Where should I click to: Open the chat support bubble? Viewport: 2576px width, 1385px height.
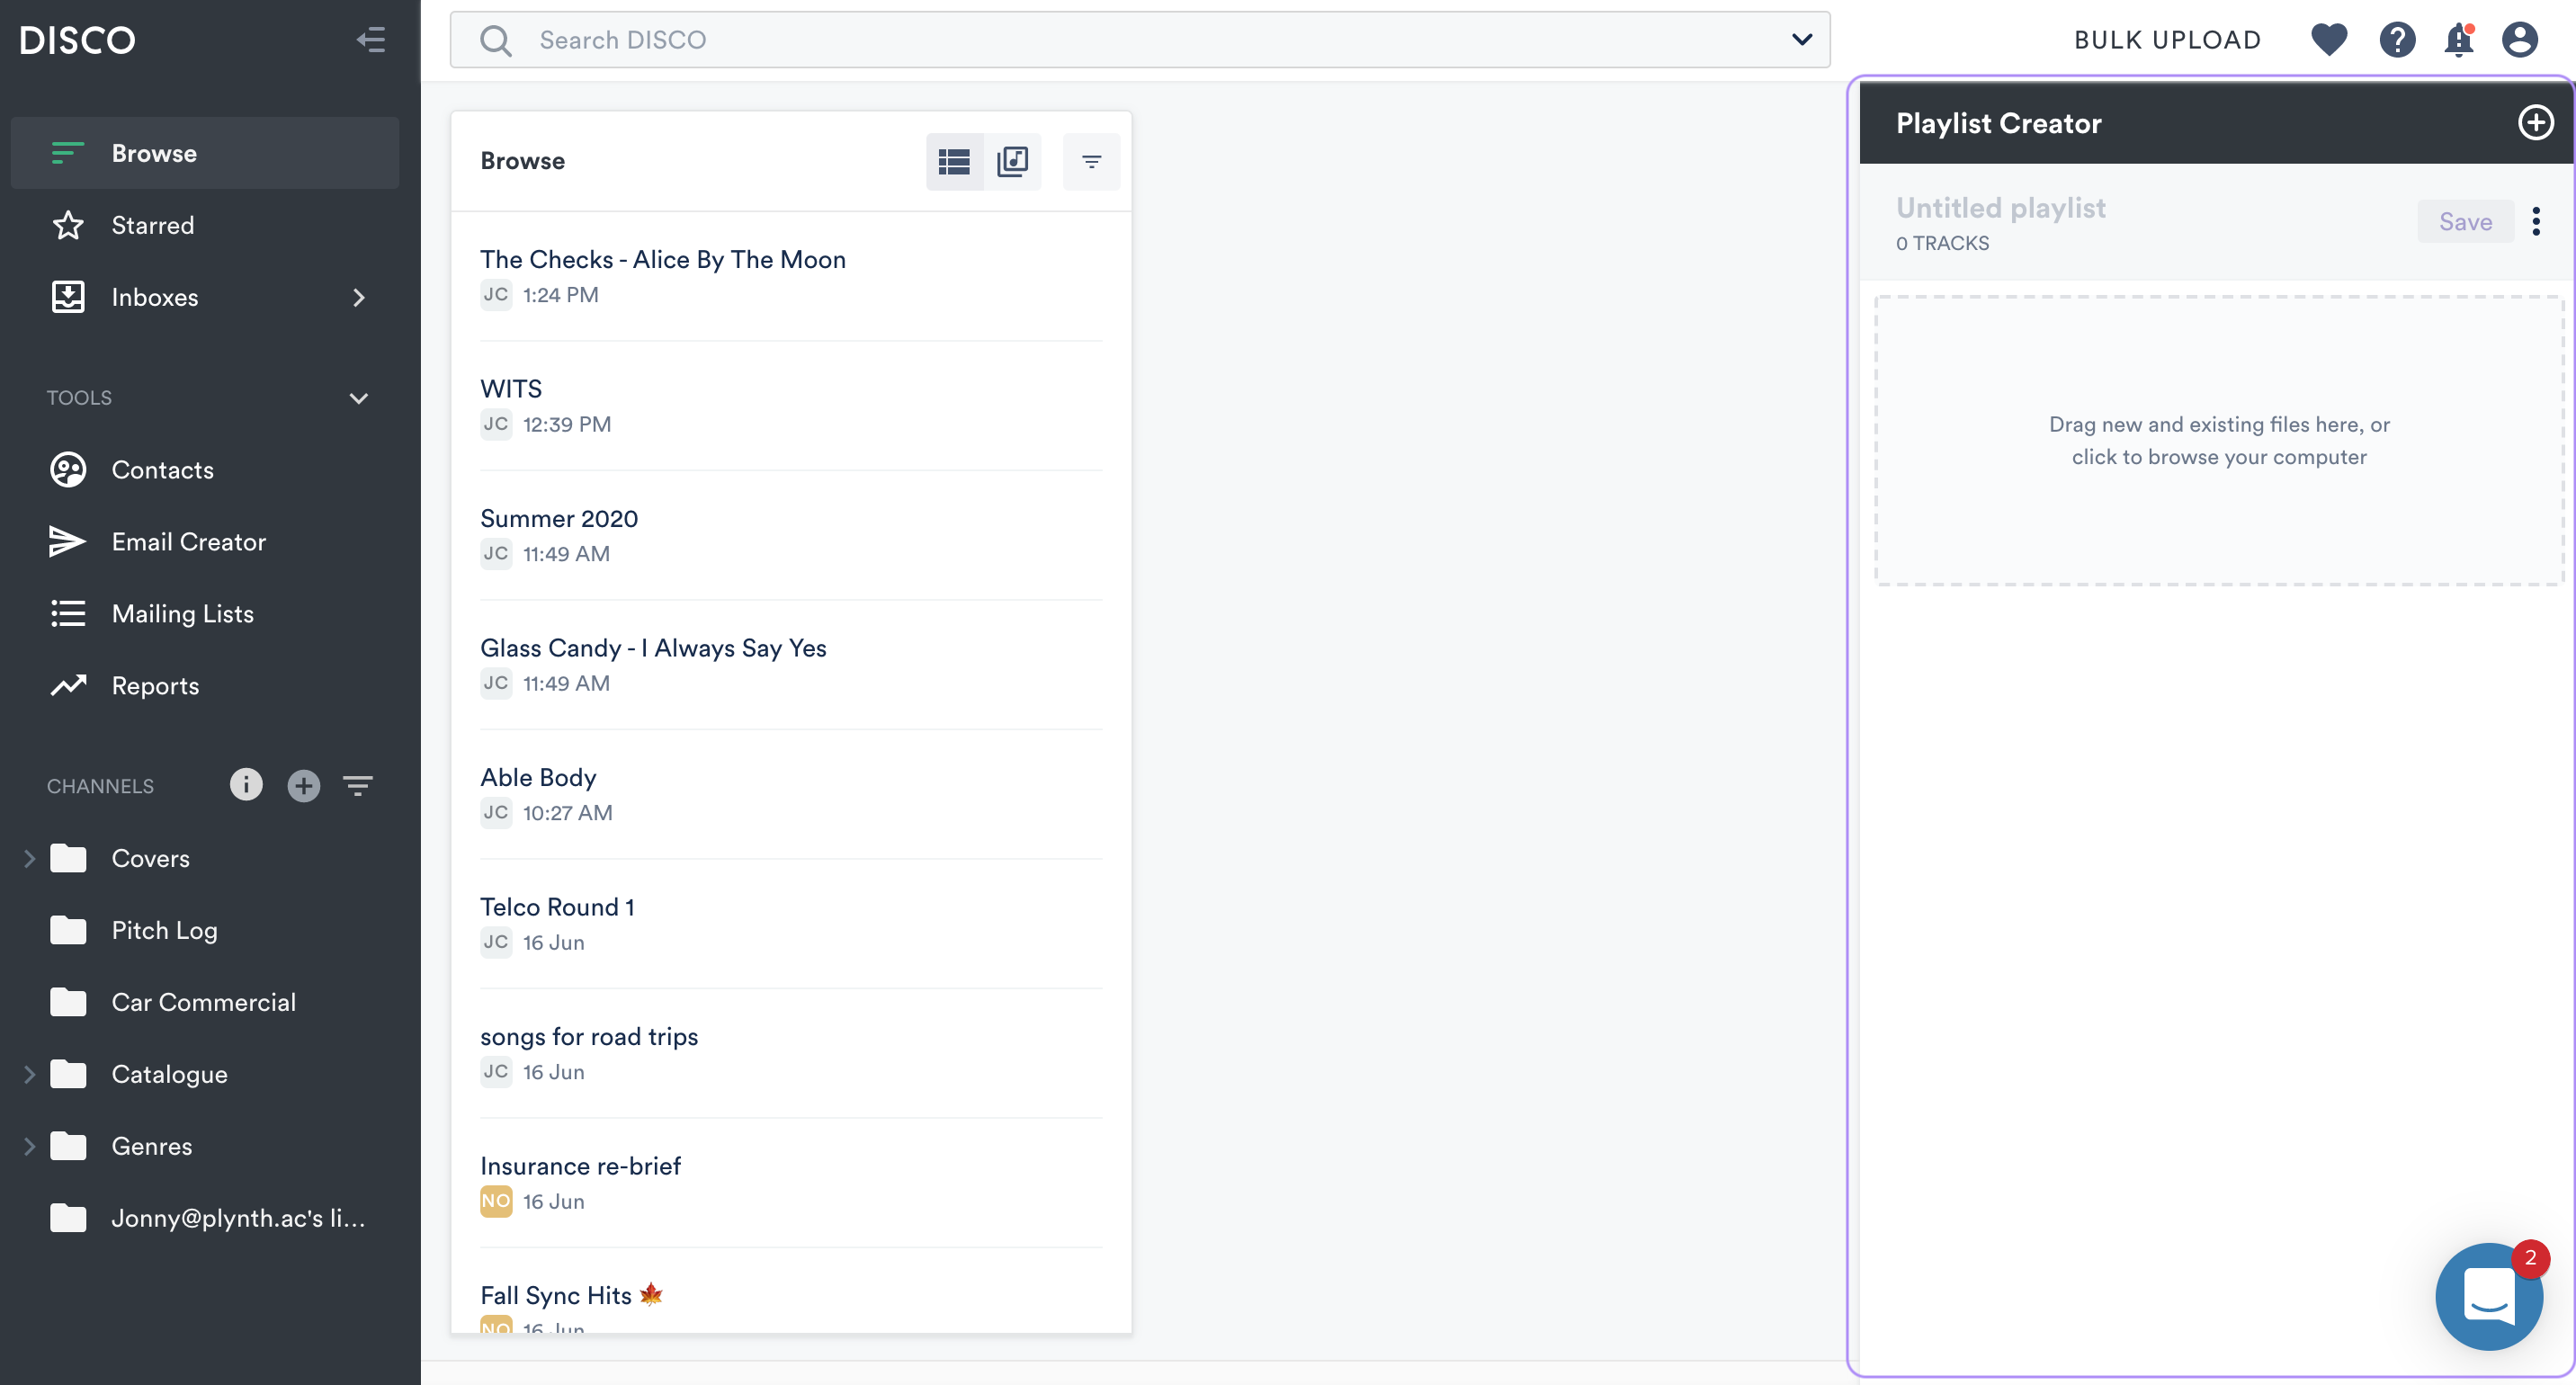2488,1296
